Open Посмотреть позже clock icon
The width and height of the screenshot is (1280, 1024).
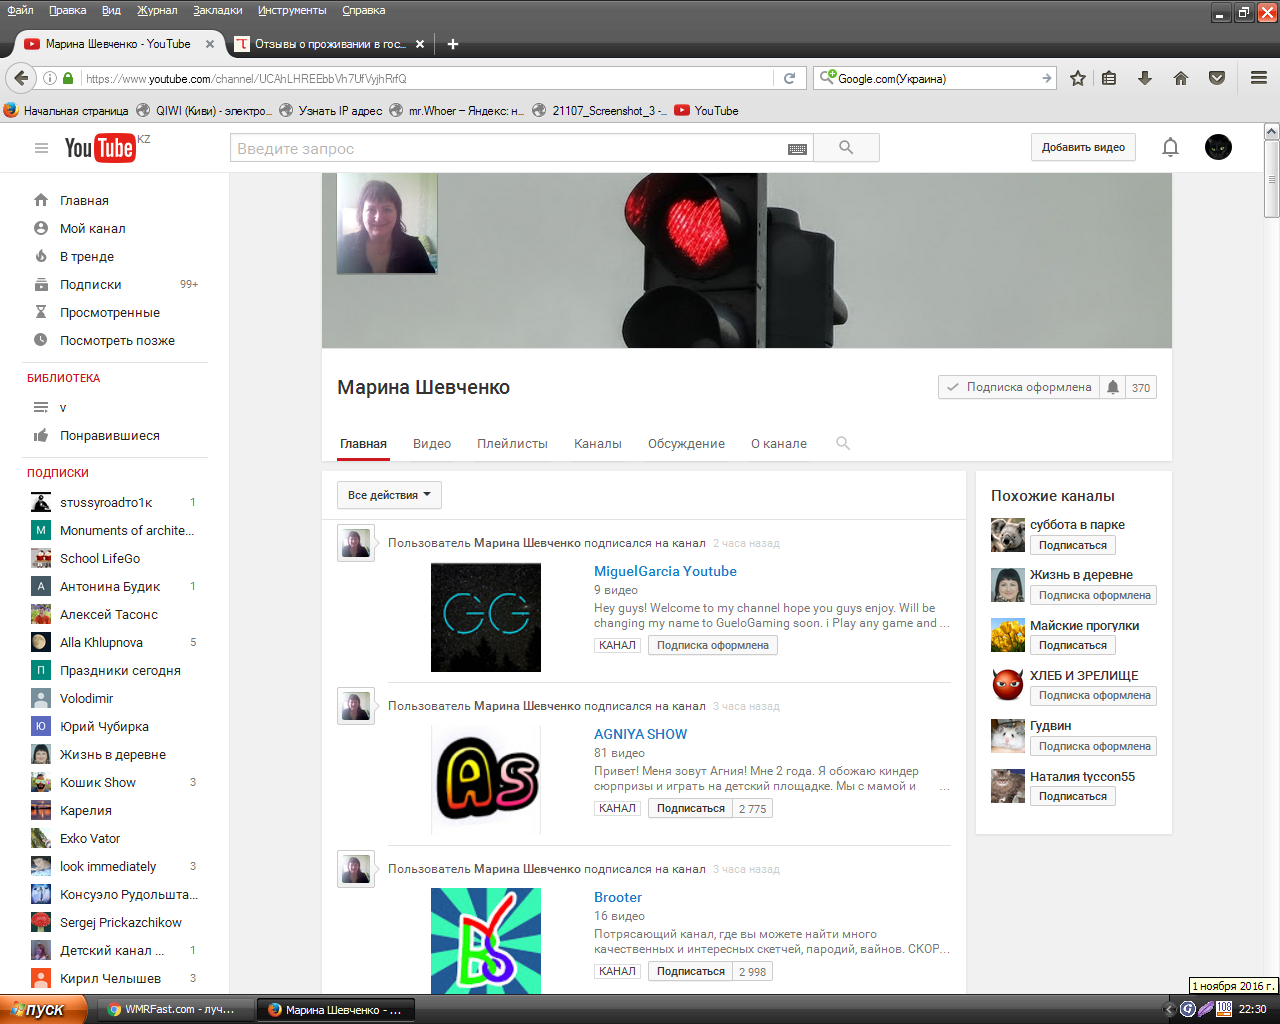tap(41, 340)
